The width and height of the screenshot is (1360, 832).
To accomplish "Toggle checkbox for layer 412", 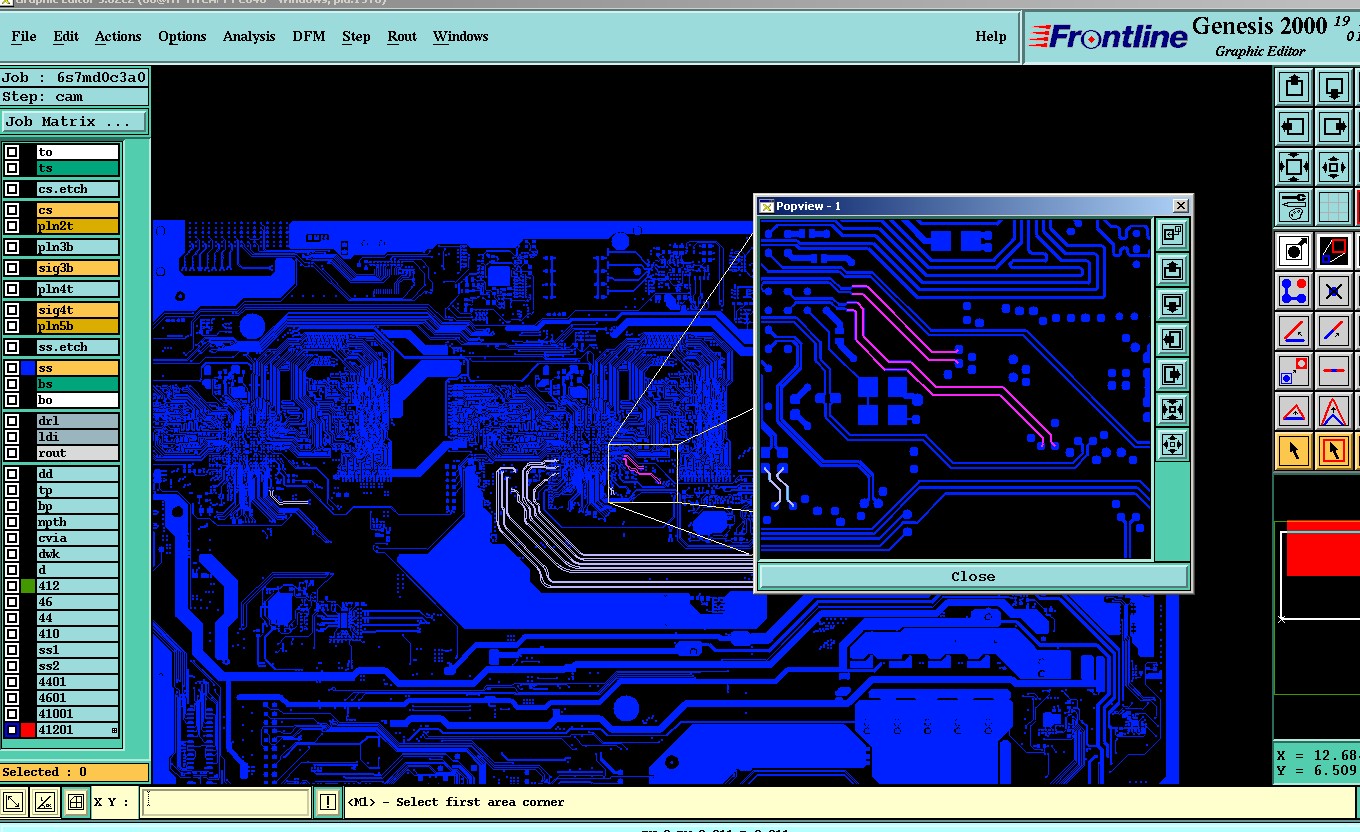I will [x=12, y=586].
